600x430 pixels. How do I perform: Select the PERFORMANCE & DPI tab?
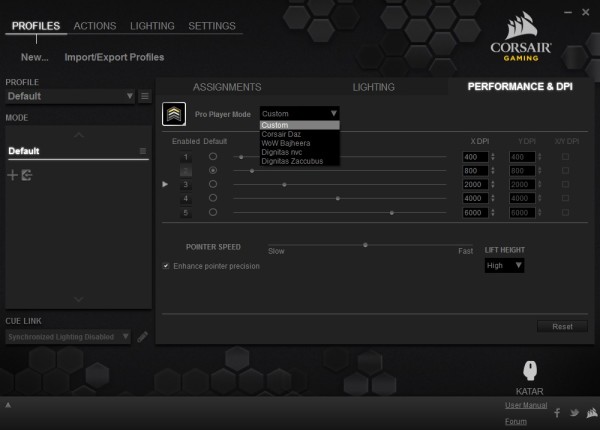click(x=520, y=86)
